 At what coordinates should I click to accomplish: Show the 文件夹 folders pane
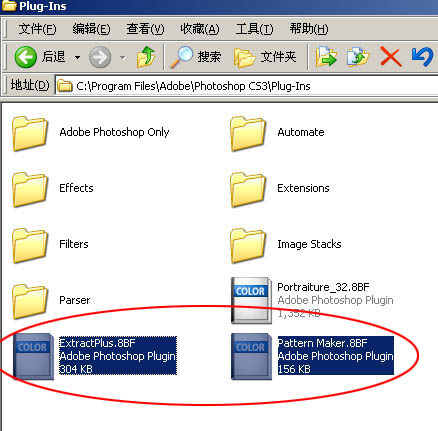point(265,57)
